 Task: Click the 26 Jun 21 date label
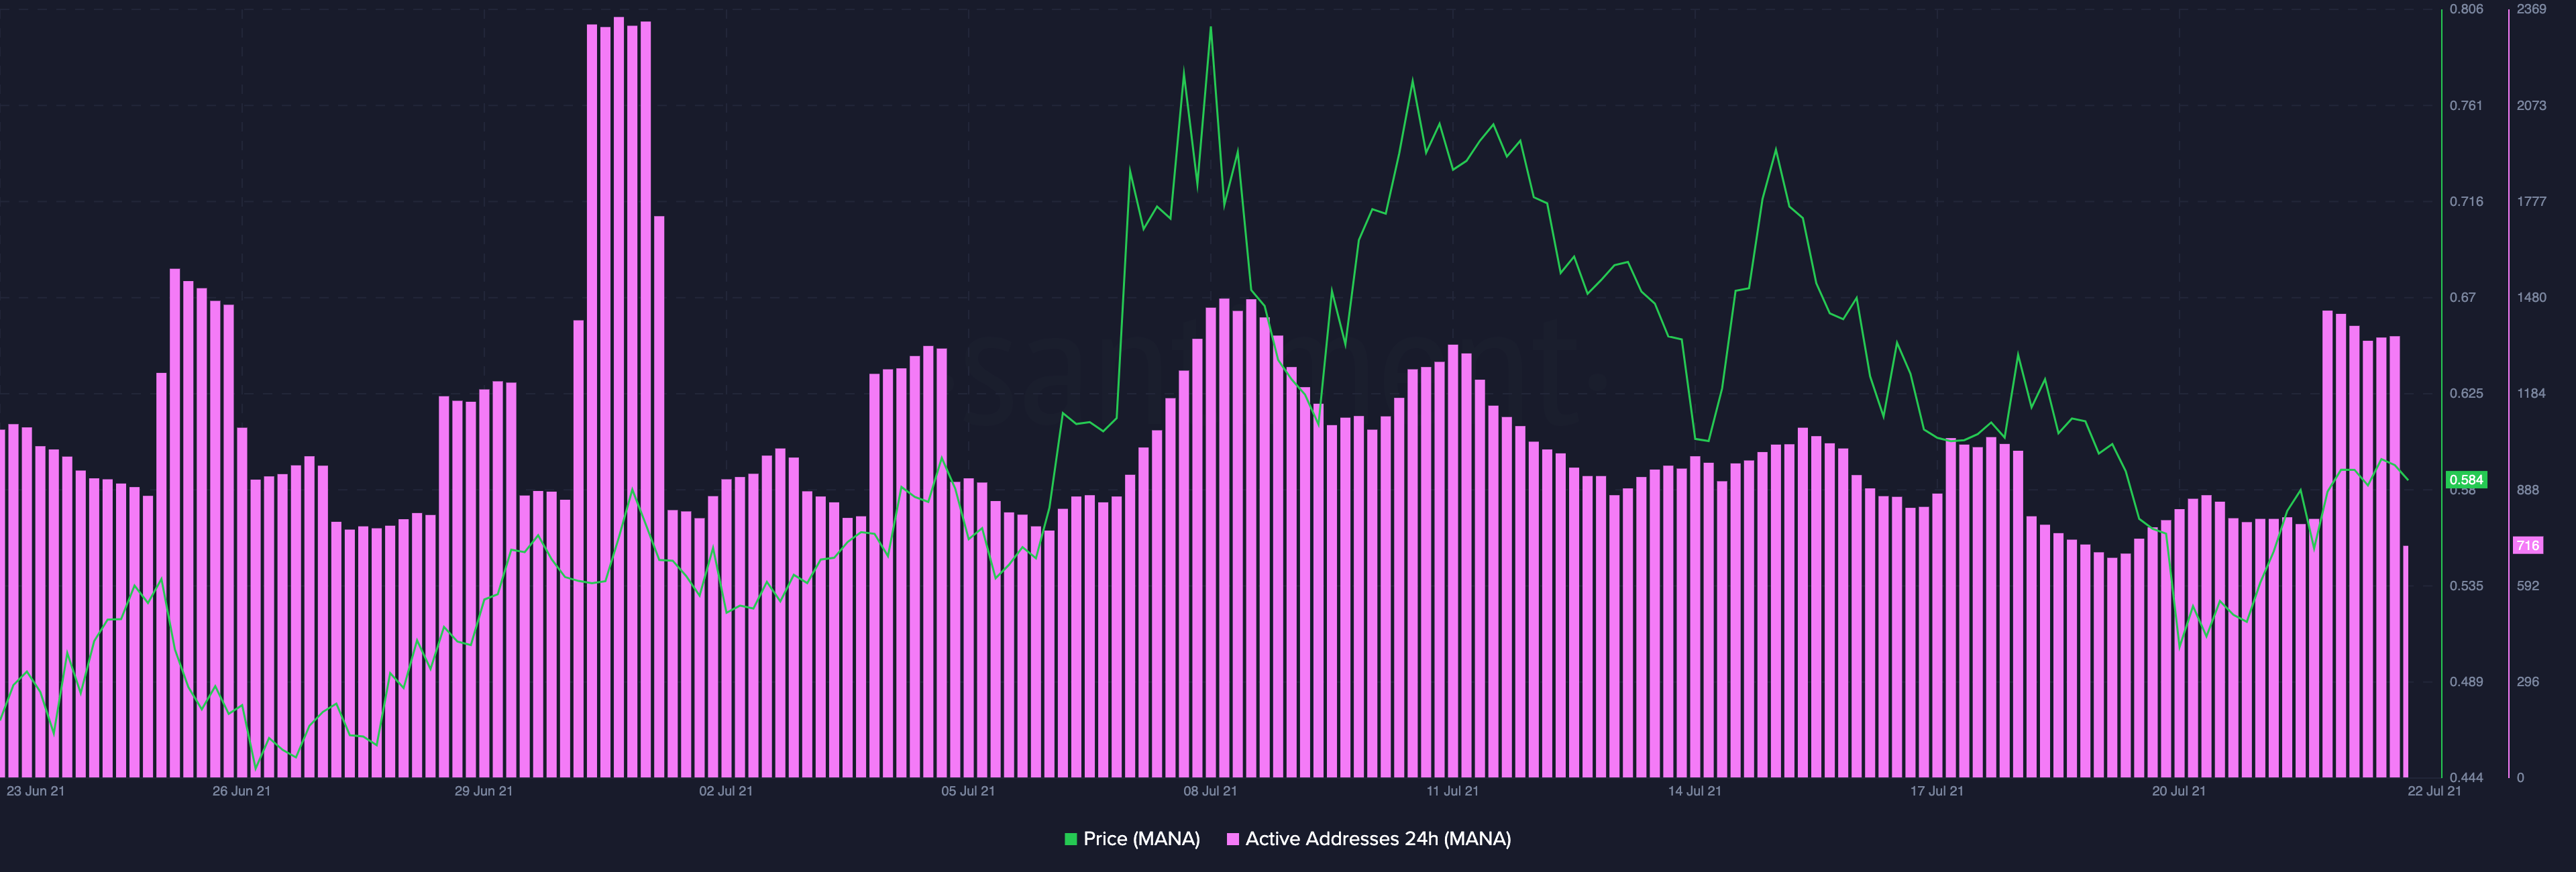pyautogui.click(x=241, y=791)
